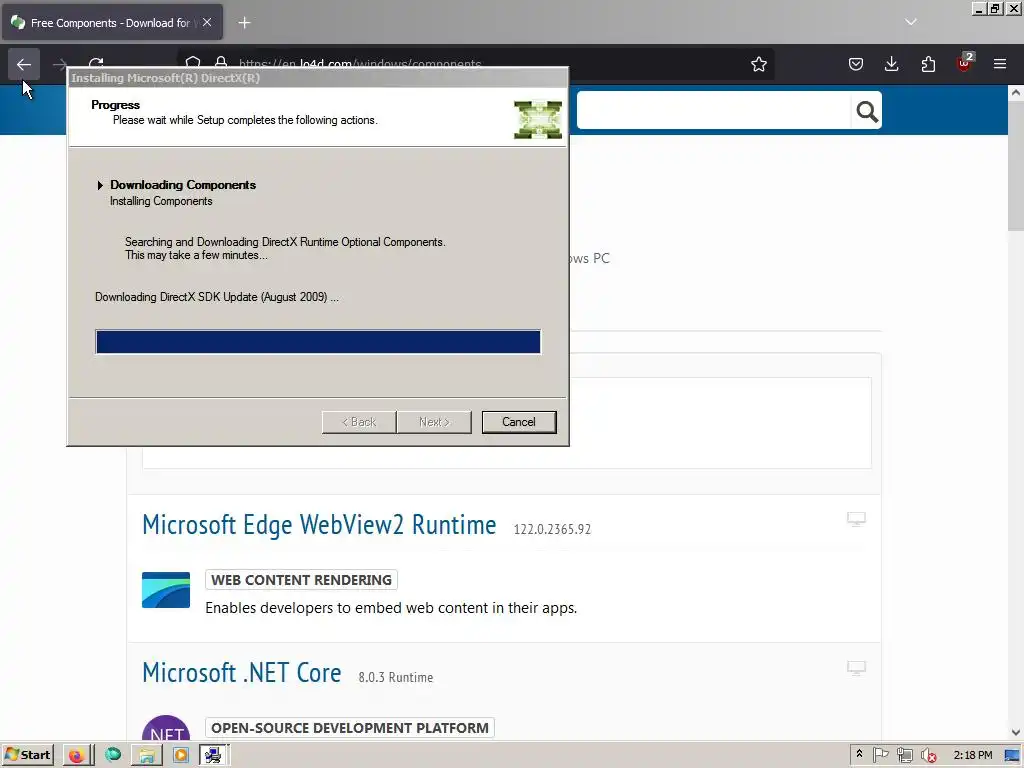Close the Free Components tab
Viewport: 1024px width, 768px height.
pos(207,22)
